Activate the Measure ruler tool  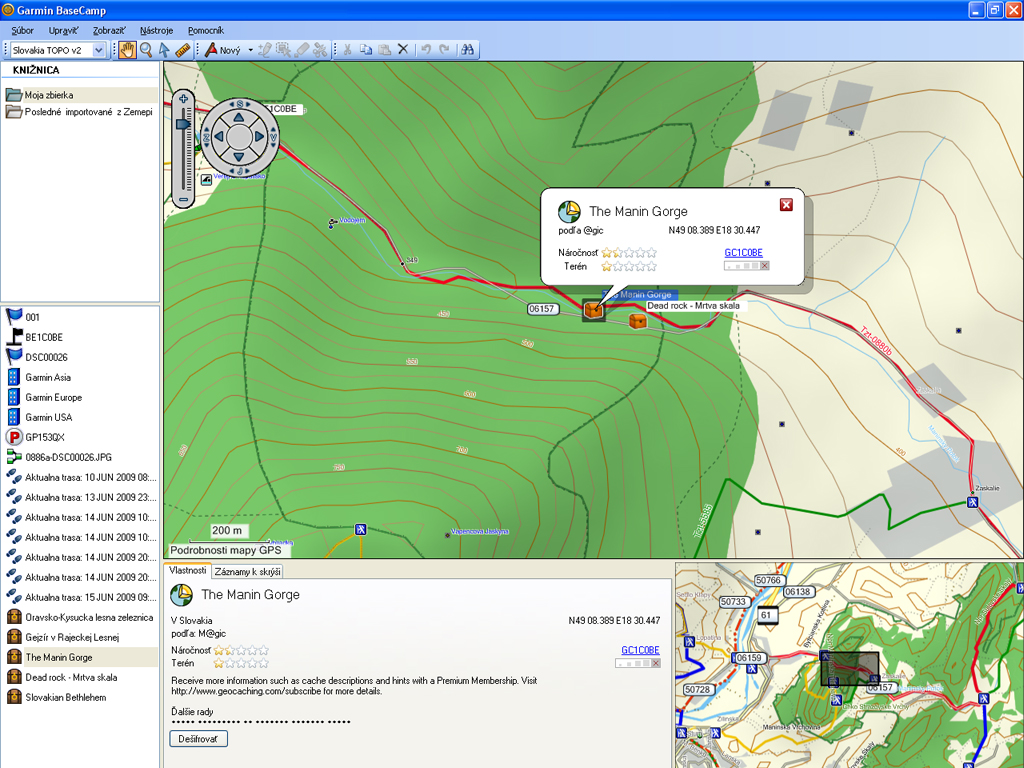click(183, 49)
